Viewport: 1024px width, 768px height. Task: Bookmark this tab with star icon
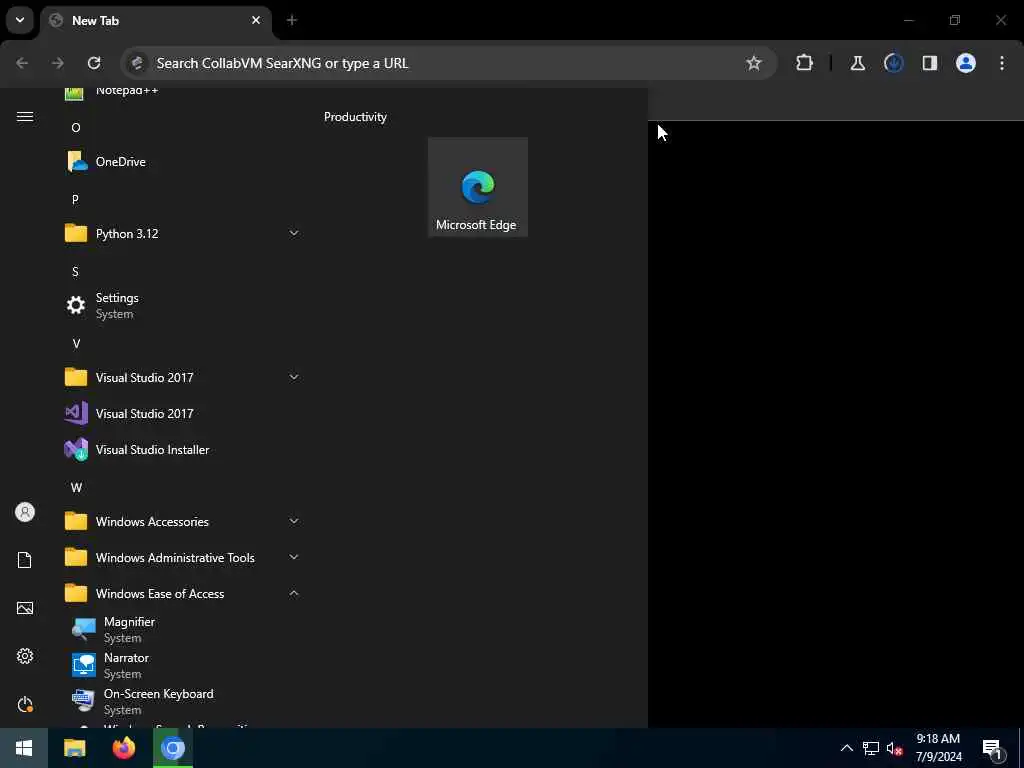click(754, 63)
